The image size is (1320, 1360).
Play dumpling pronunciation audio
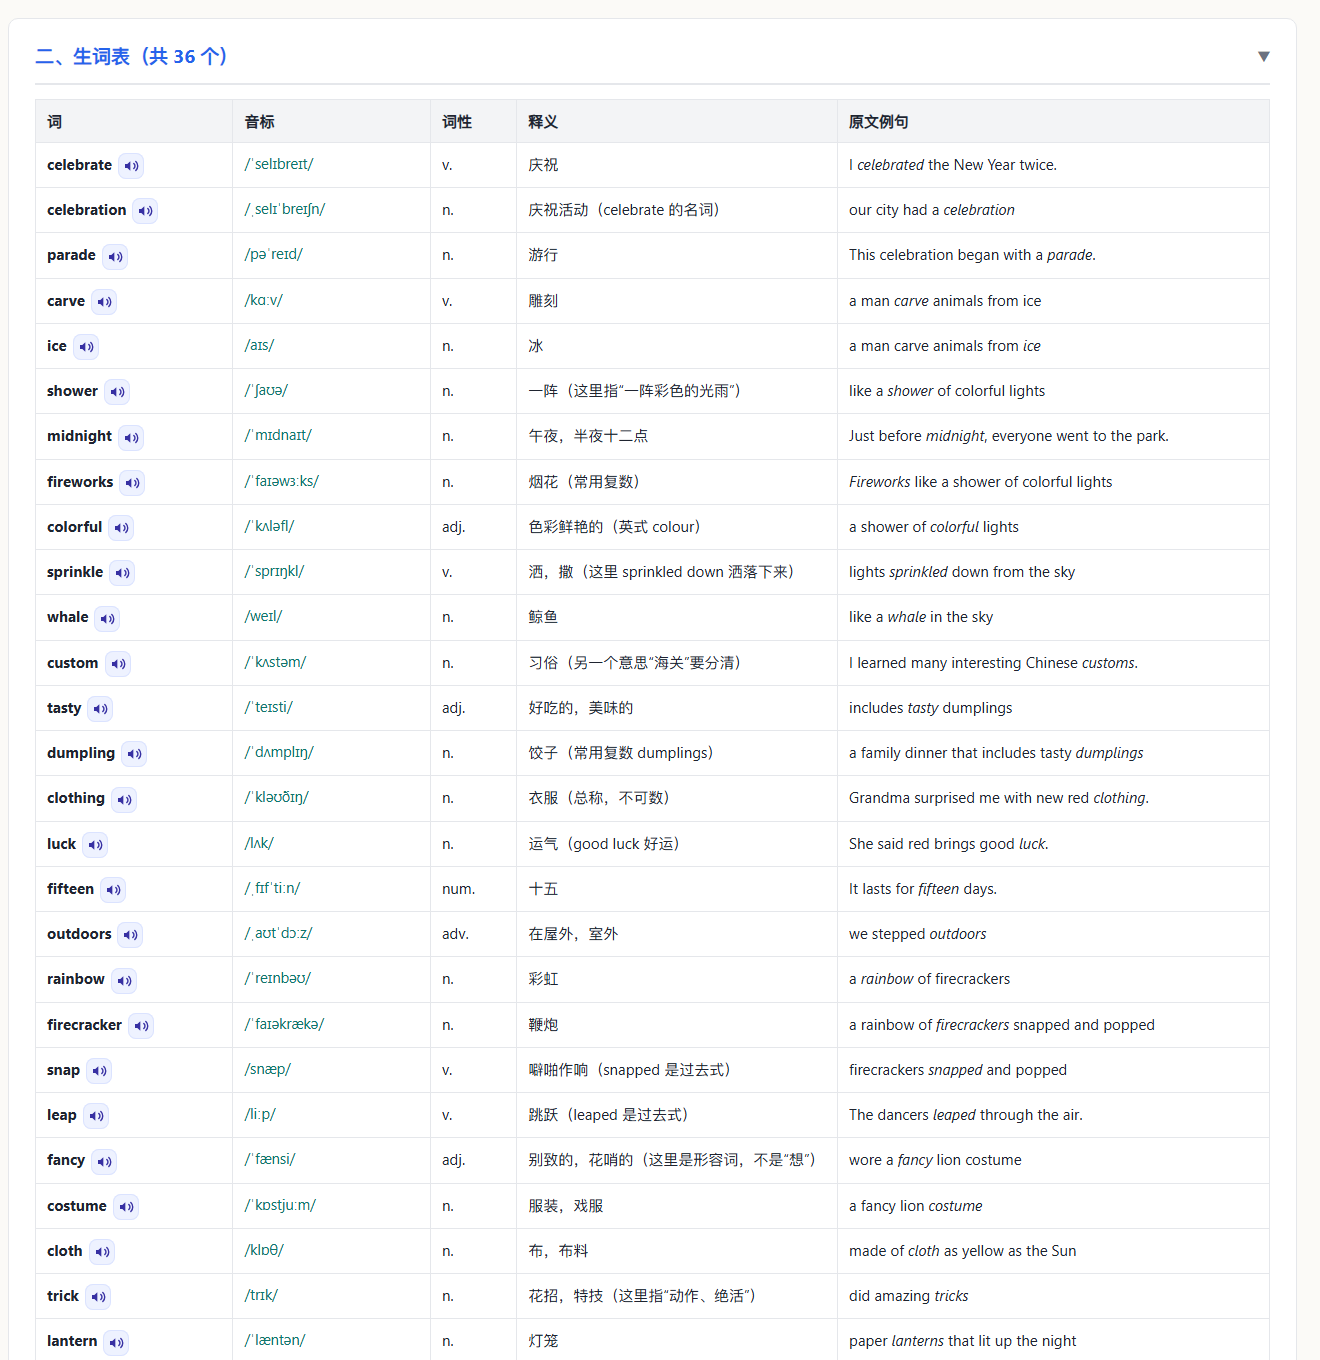pyautogui.click(x=134, y=754)
